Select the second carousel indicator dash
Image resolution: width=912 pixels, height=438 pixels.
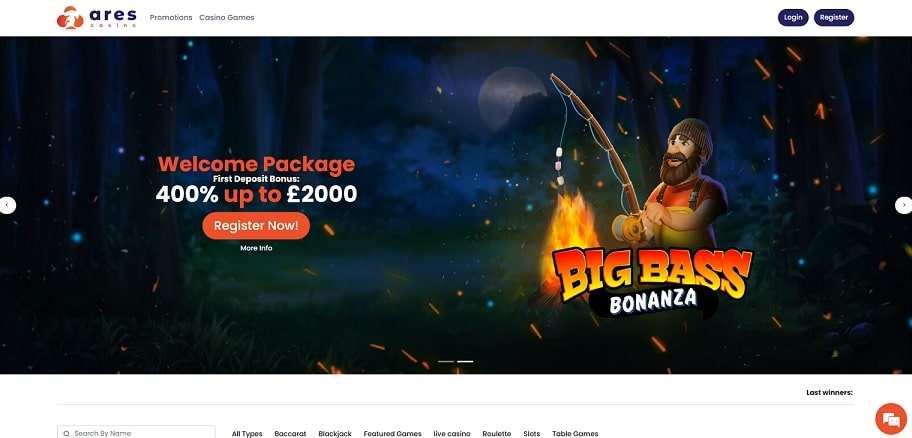[465, 361]
